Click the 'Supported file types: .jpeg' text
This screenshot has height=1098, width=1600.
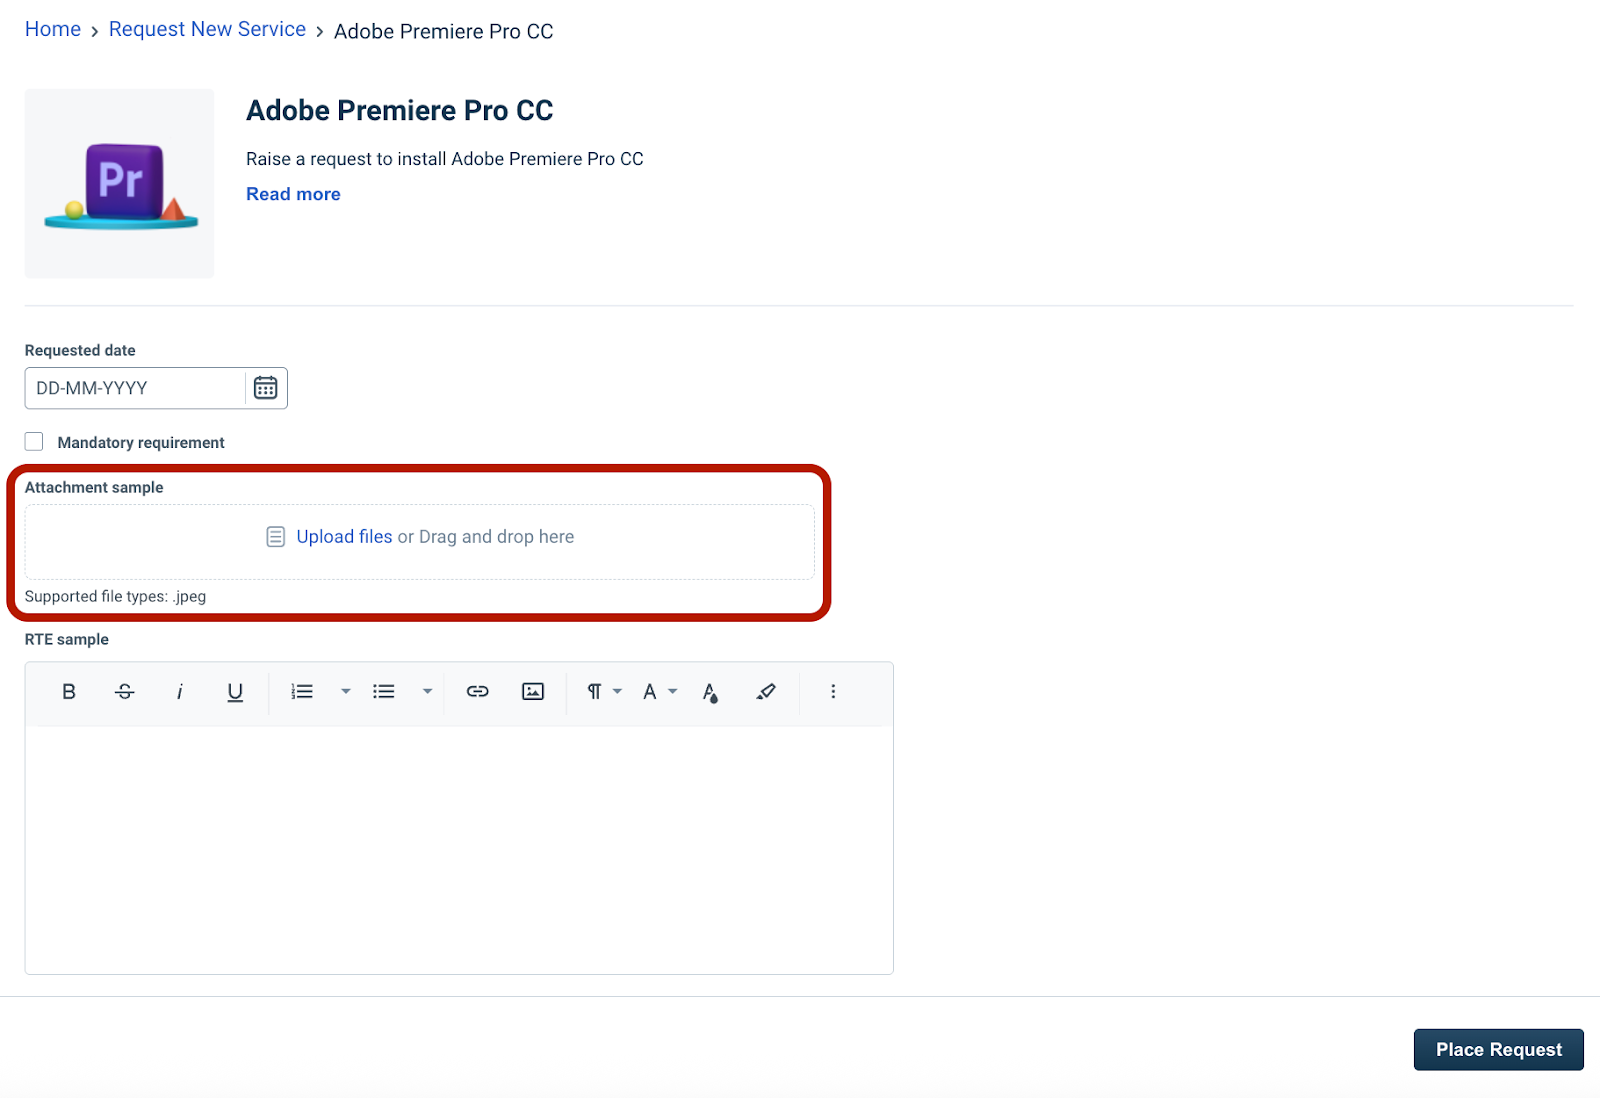click(115, 596)
